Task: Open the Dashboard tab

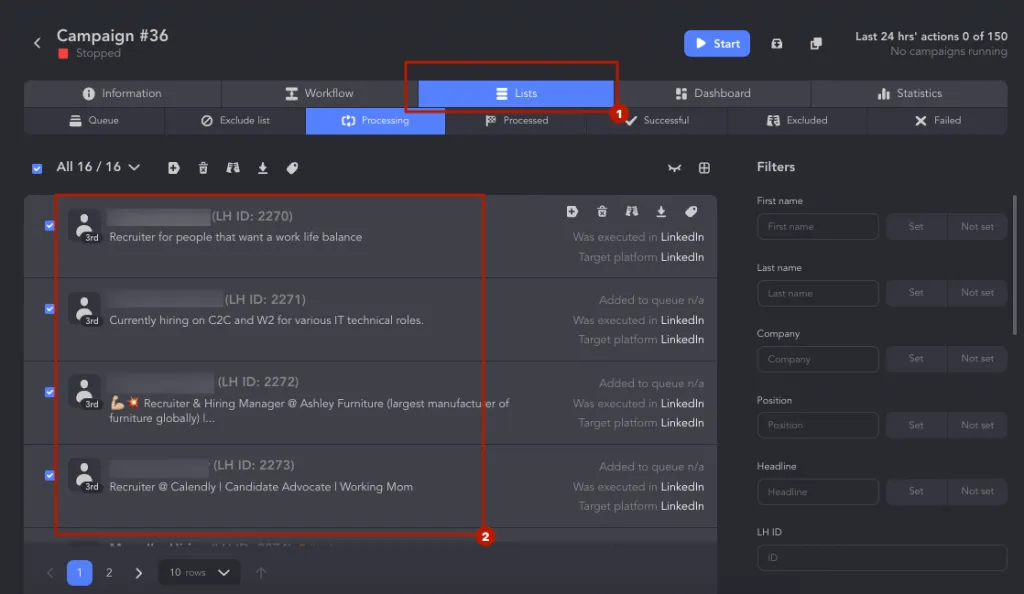Action: pos(712,93)
